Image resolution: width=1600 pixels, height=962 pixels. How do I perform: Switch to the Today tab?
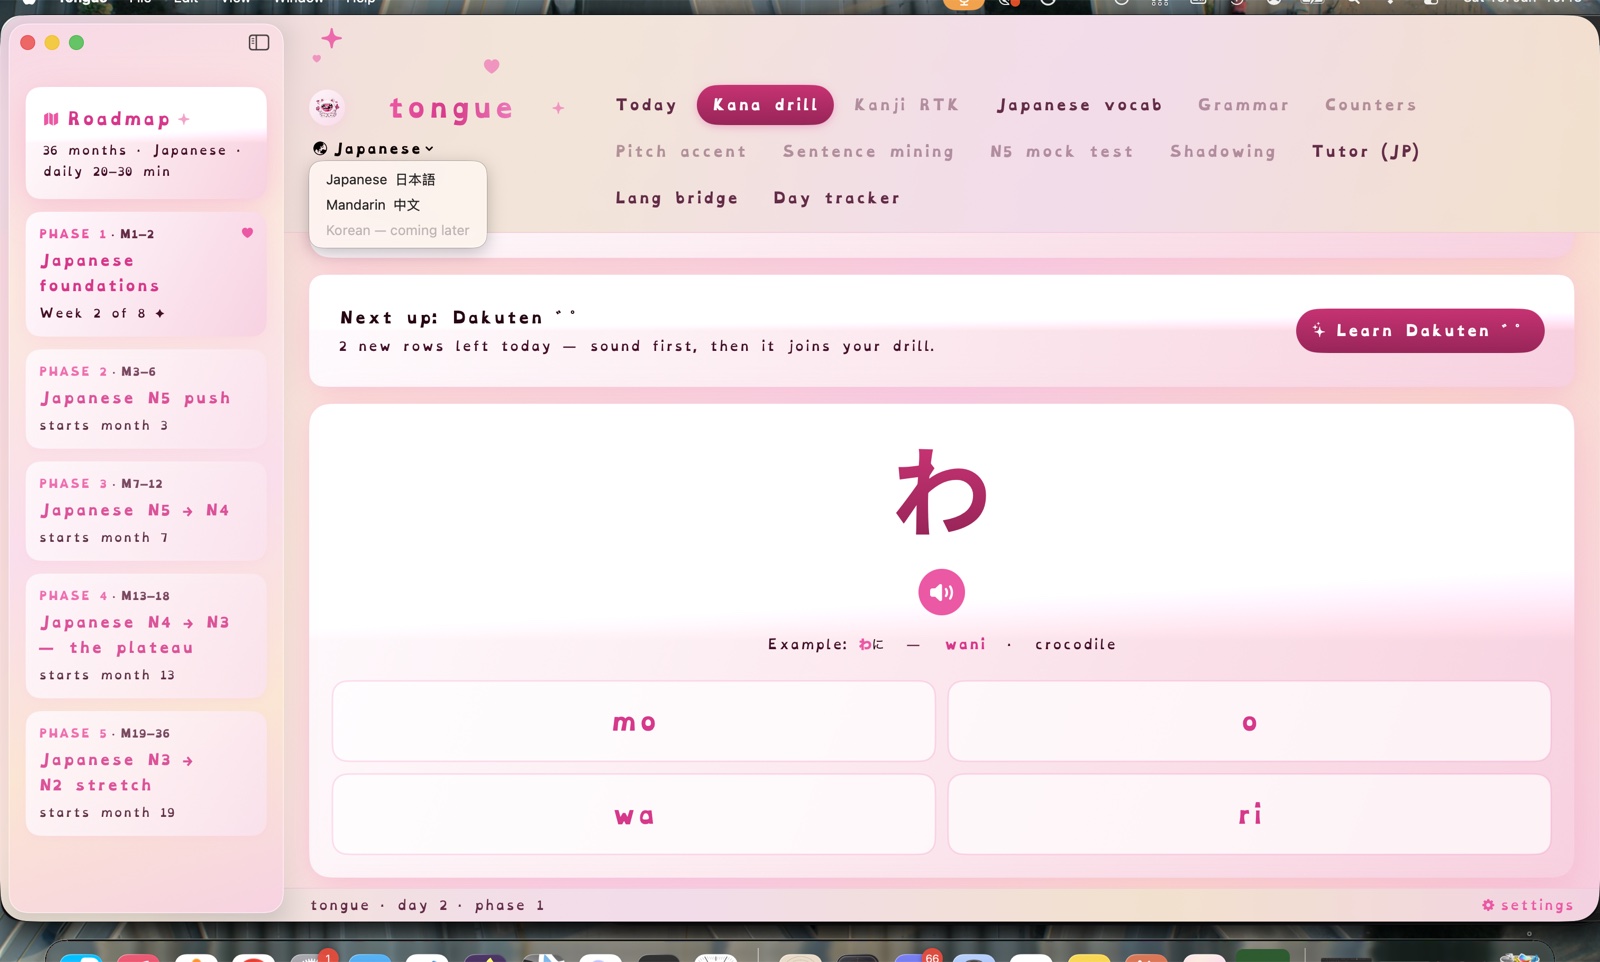pos(646,104)
